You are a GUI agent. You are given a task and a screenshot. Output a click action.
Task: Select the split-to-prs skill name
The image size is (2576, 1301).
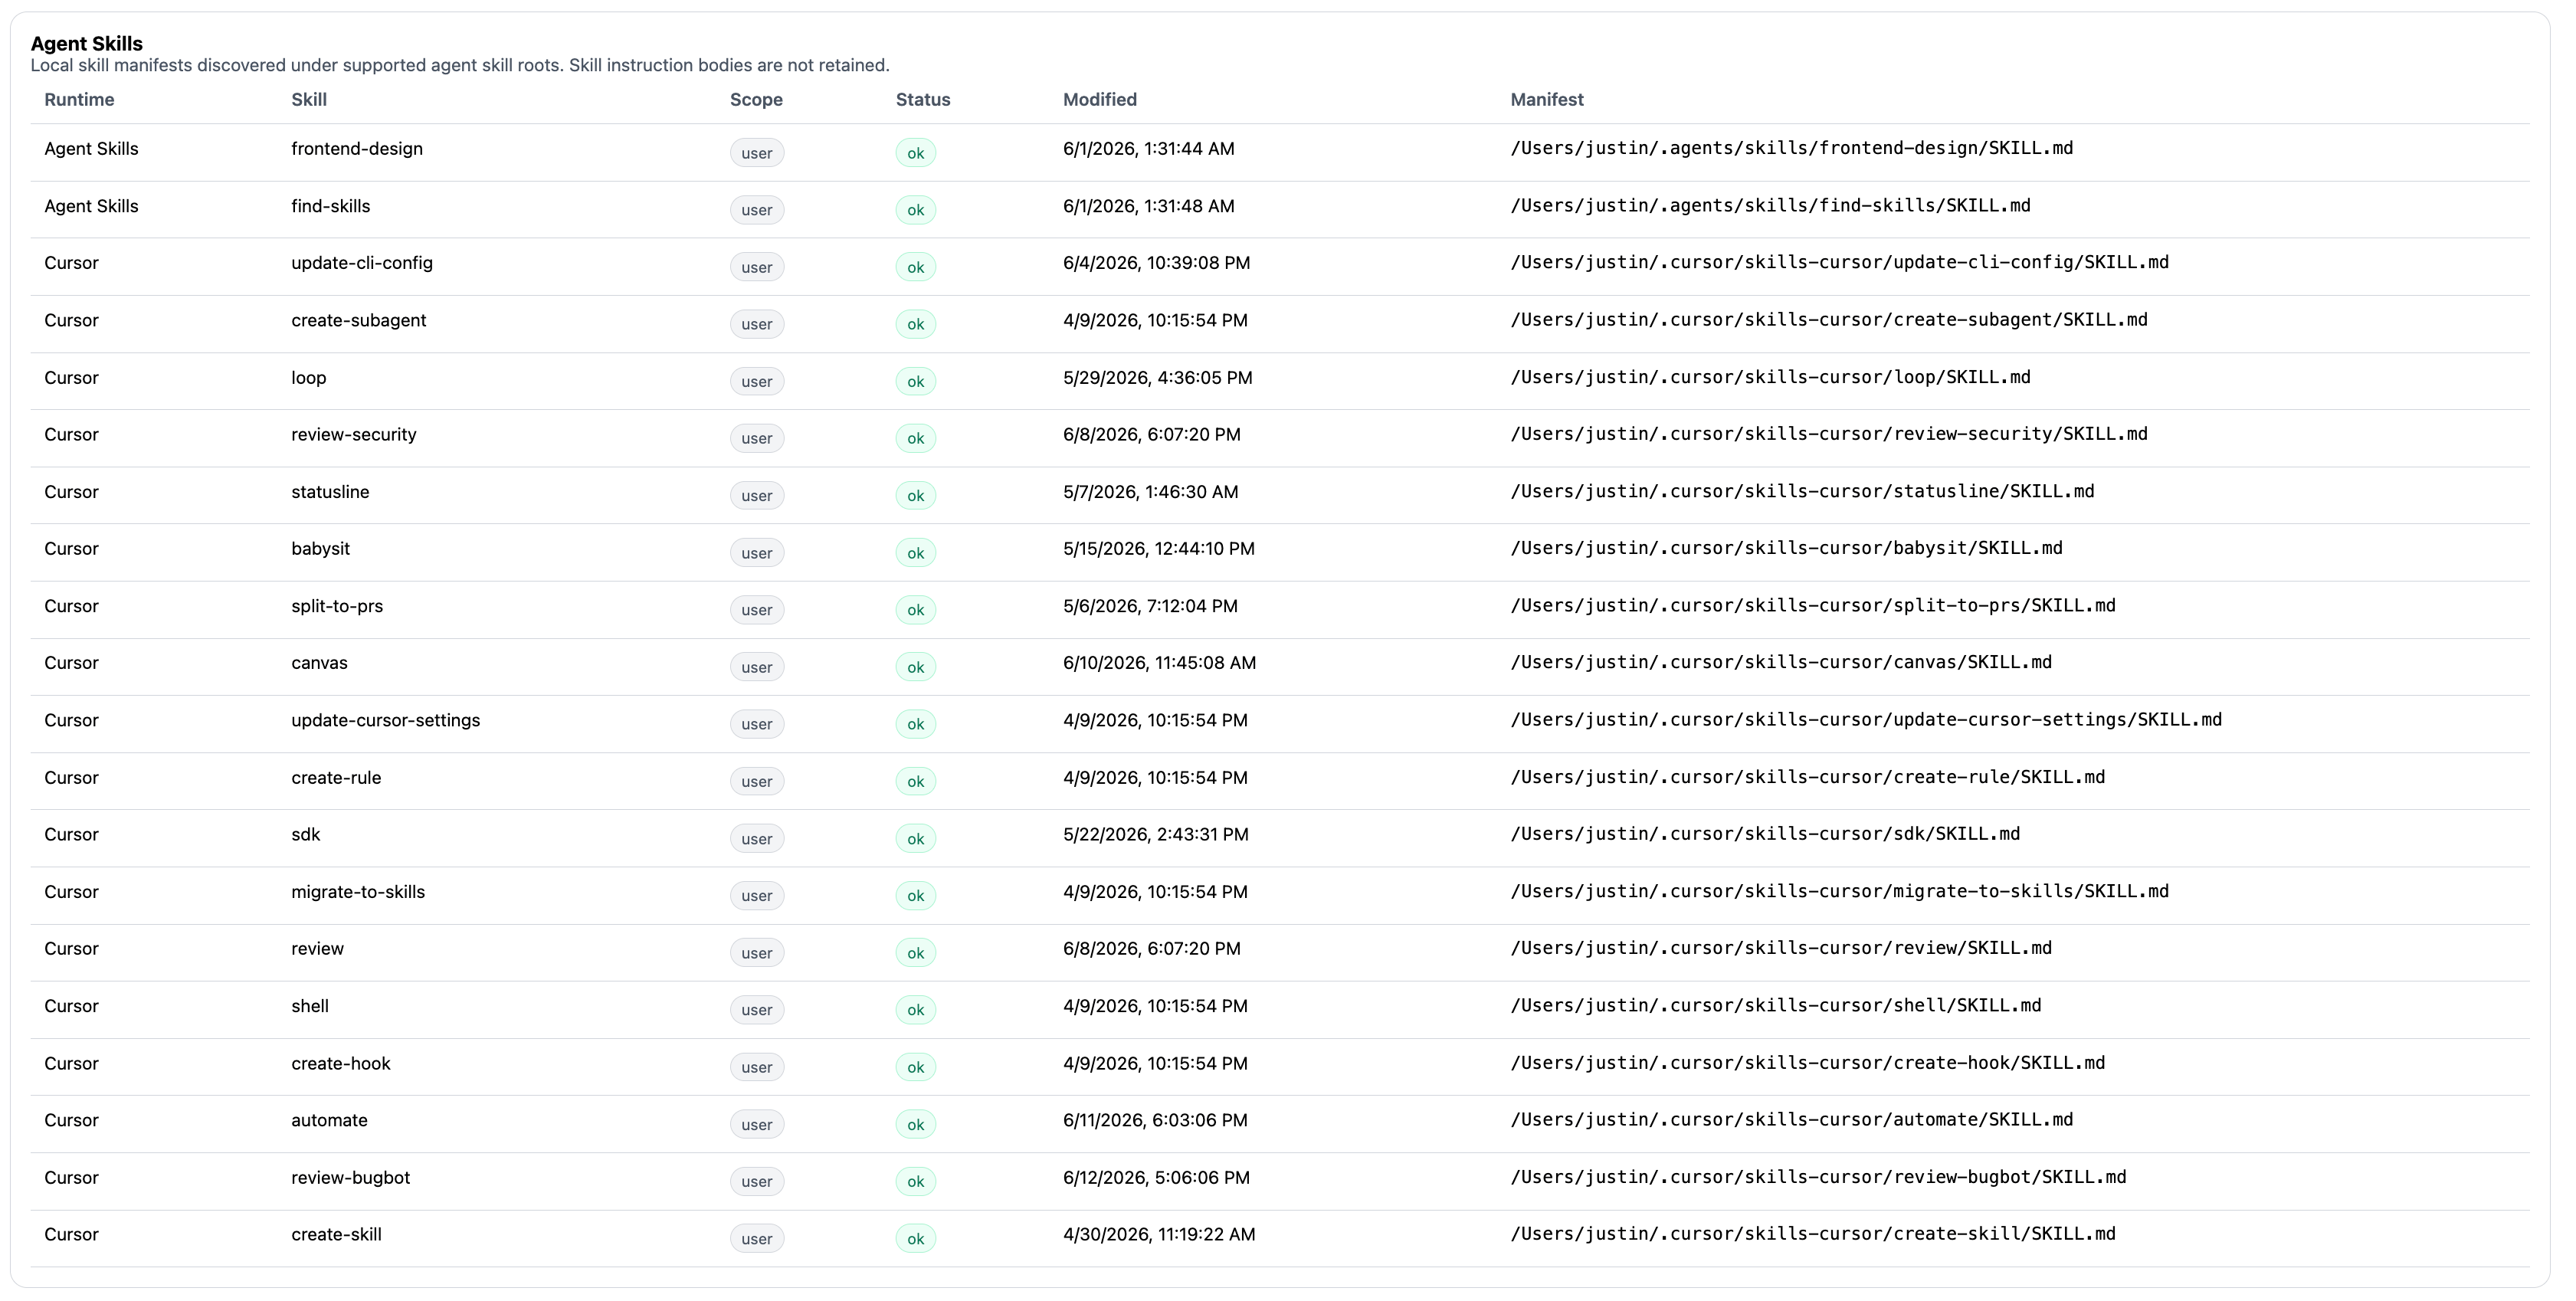(337, 606)
